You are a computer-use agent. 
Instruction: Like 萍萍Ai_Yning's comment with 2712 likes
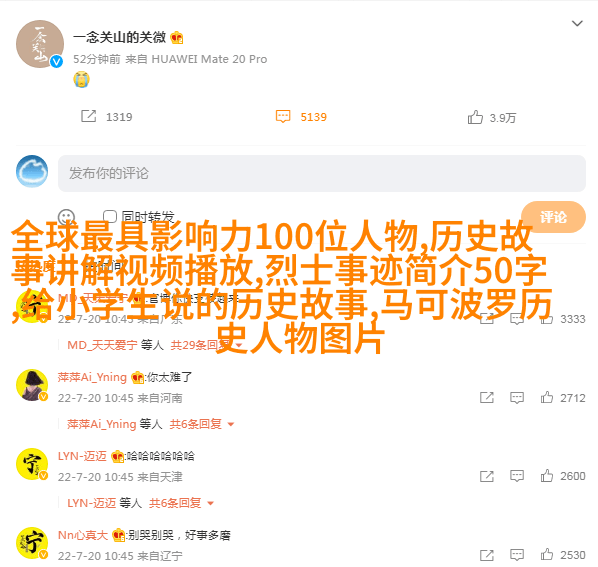coord(547,397)
